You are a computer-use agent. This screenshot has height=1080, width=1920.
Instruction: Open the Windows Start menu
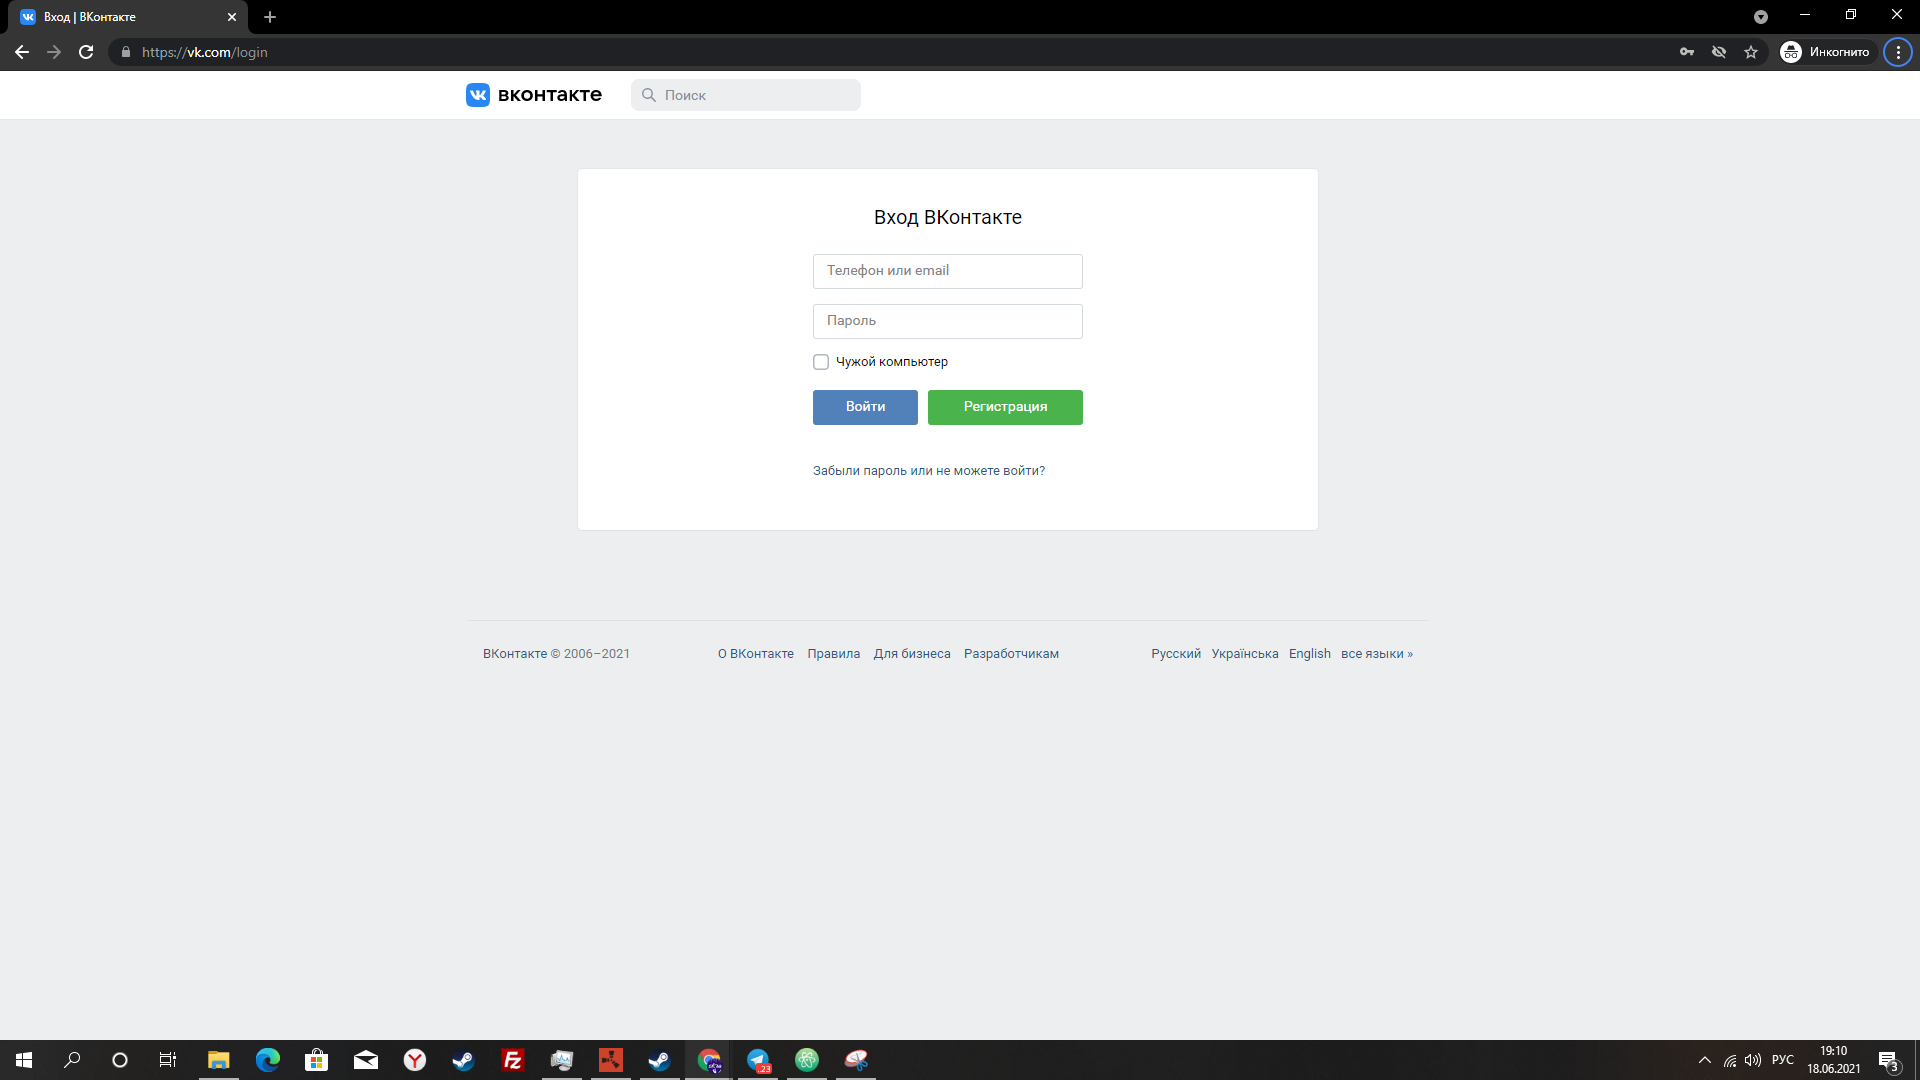pyautogui.click(x=24, y=1060)
